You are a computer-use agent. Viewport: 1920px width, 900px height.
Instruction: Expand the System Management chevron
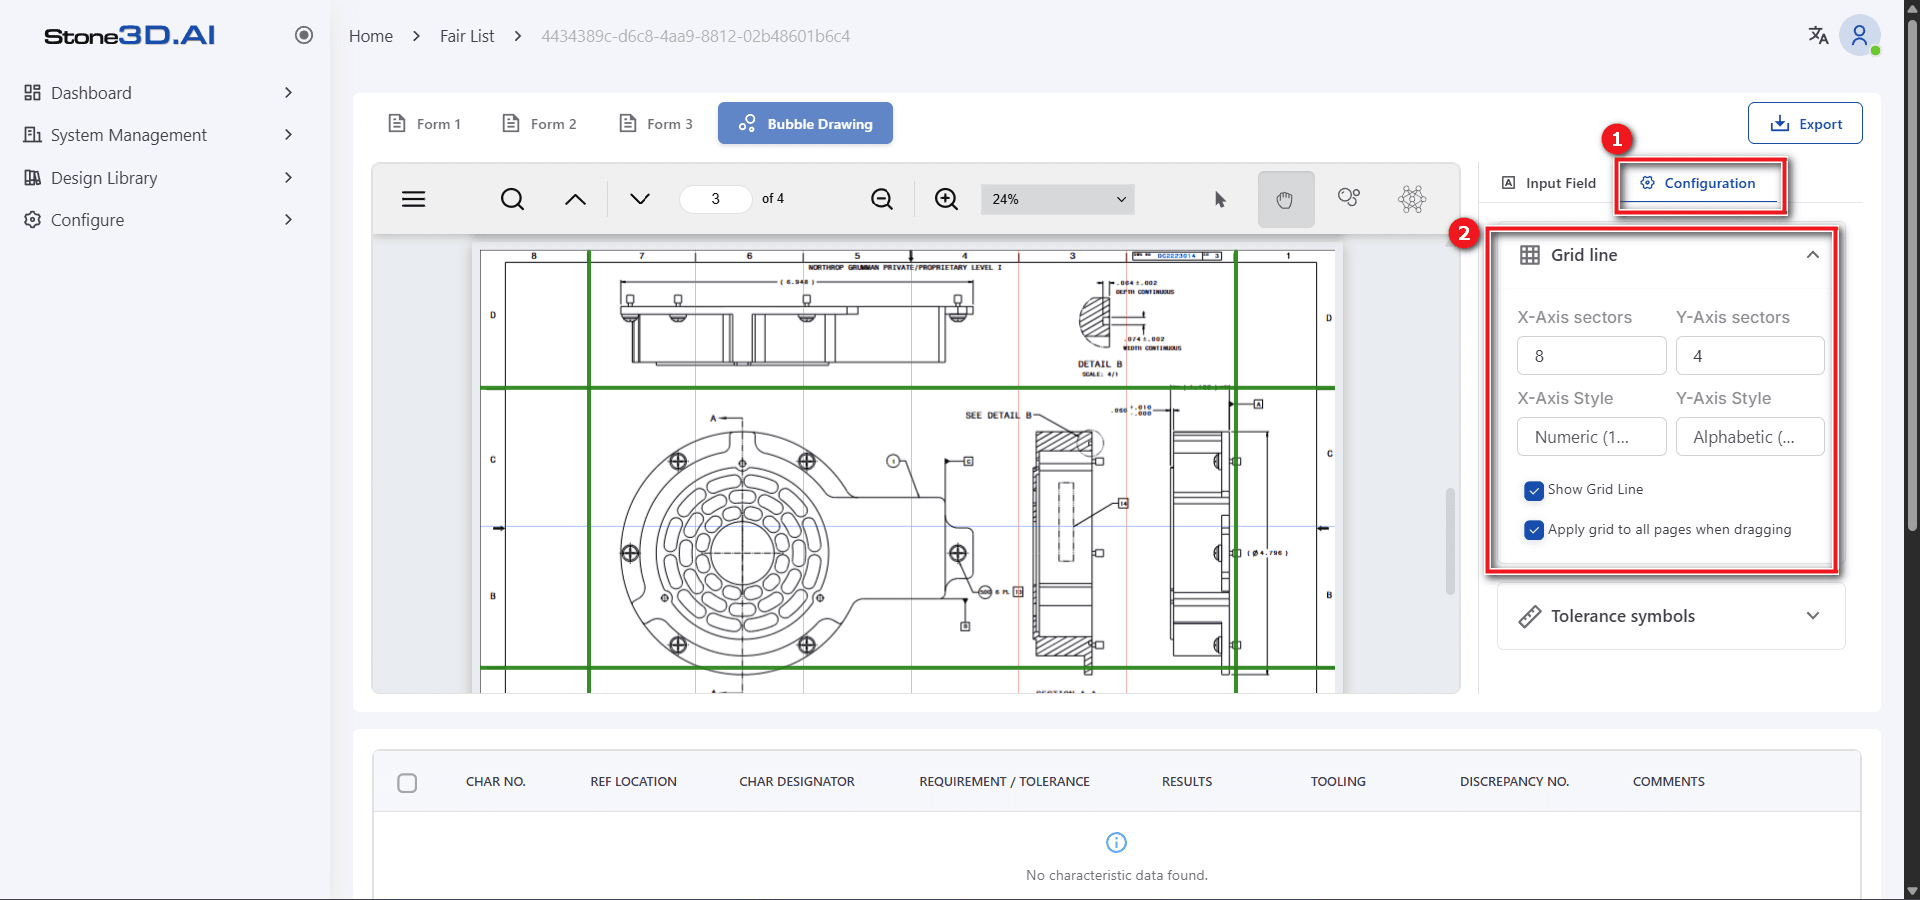(x=288, y=134)
